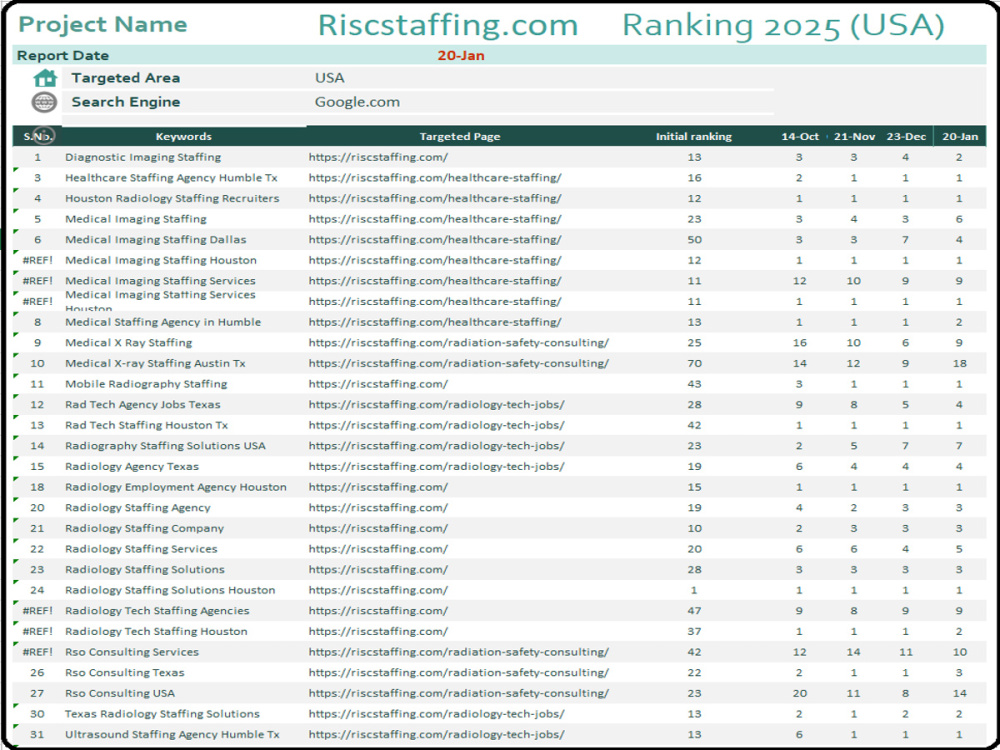The image size is (1000, 750).
Task: Open the URL for Houston Radiology Staffing Recruiters
Action: coord(435,198)
